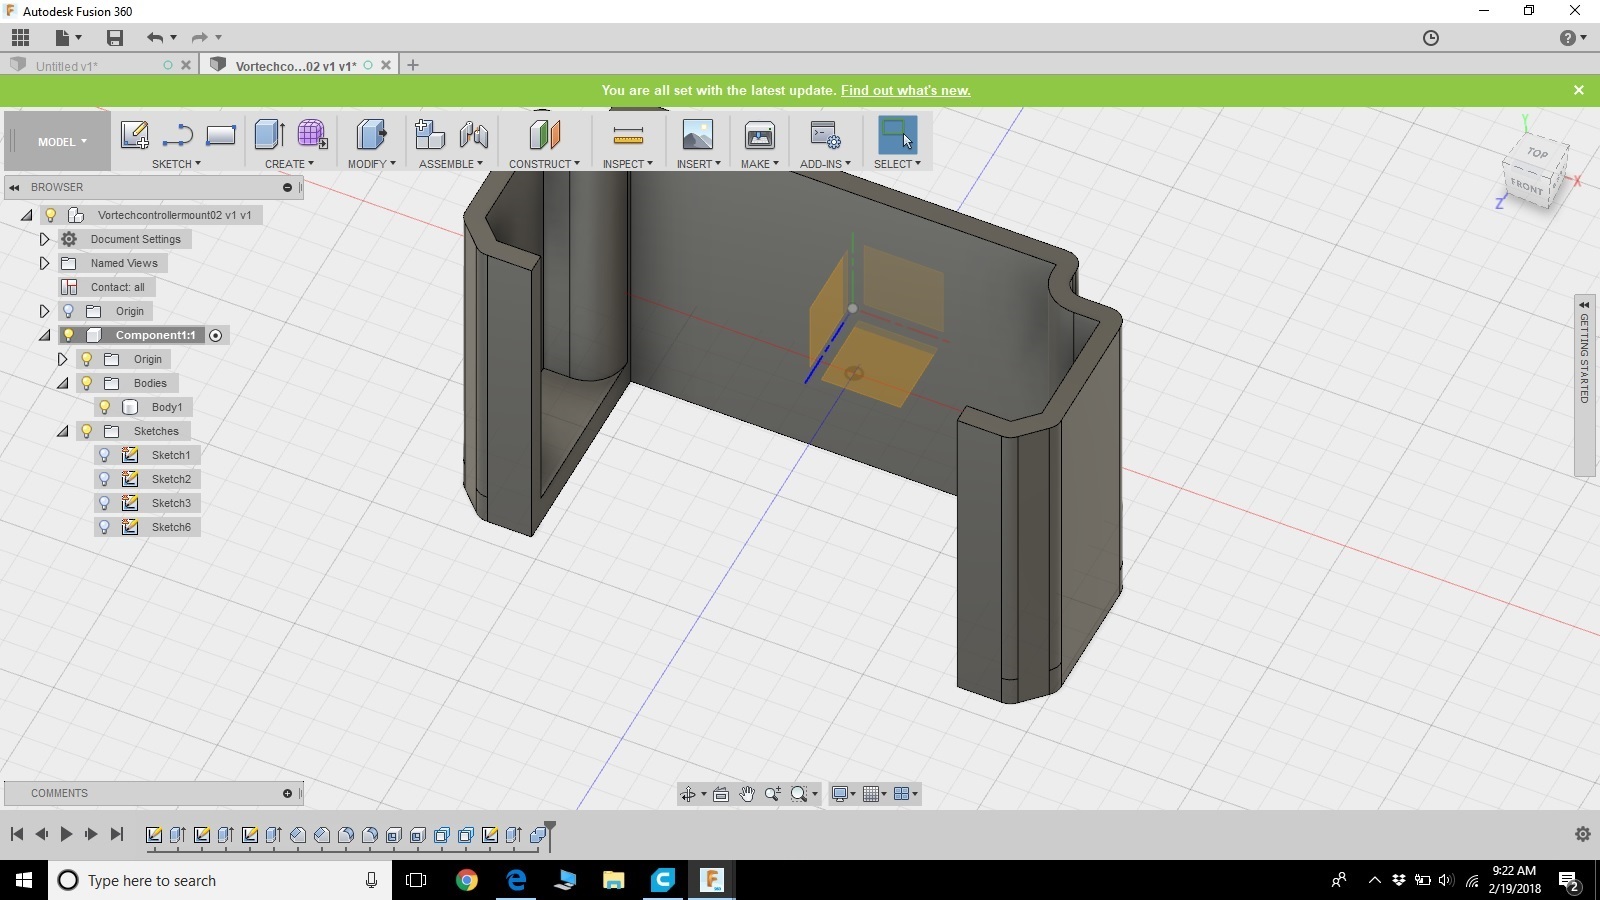
Task: Click the Insert decal image icon
Action: (x=697, y=135)
